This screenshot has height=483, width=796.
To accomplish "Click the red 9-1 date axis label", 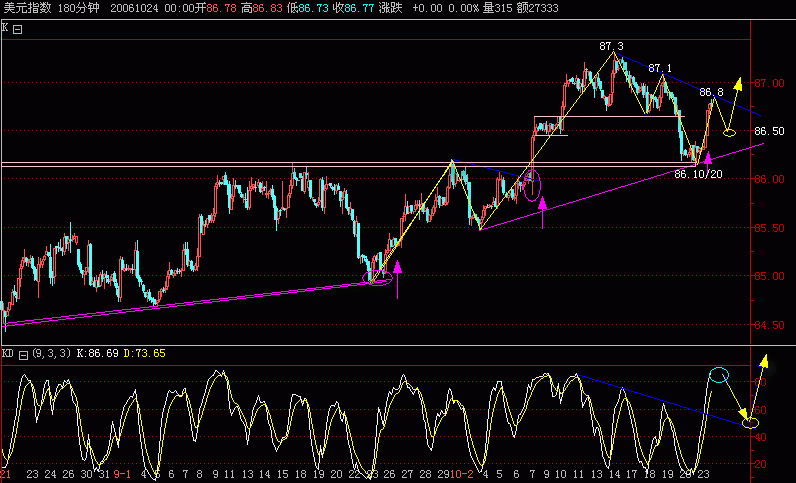I will [x=122, y=474].
